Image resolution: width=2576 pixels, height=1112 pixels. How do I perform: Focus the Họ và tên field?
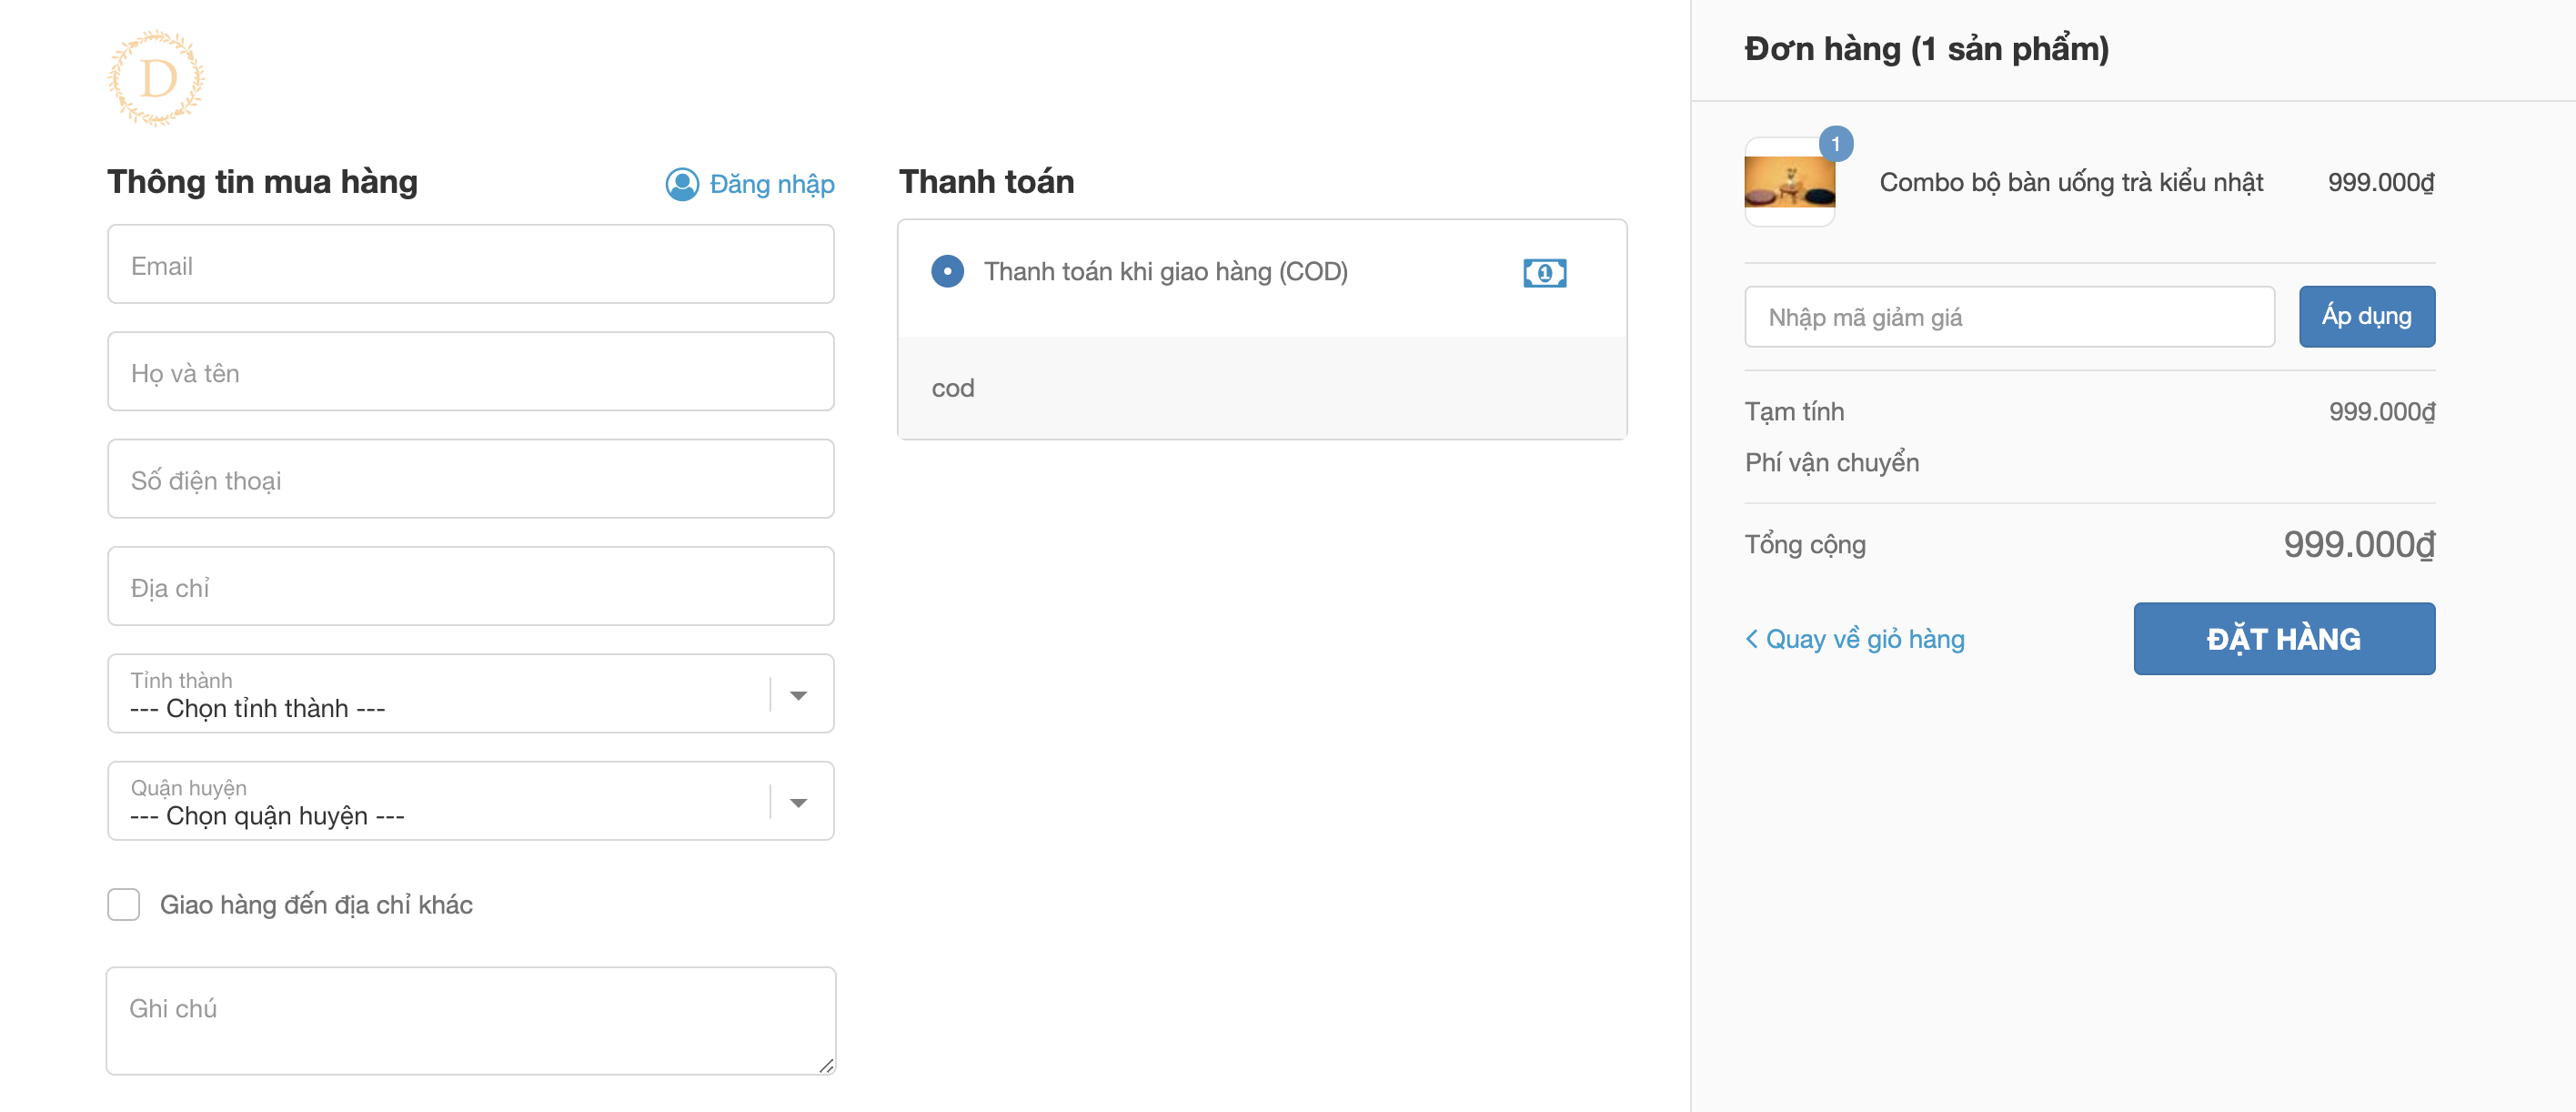click(470, 372)
